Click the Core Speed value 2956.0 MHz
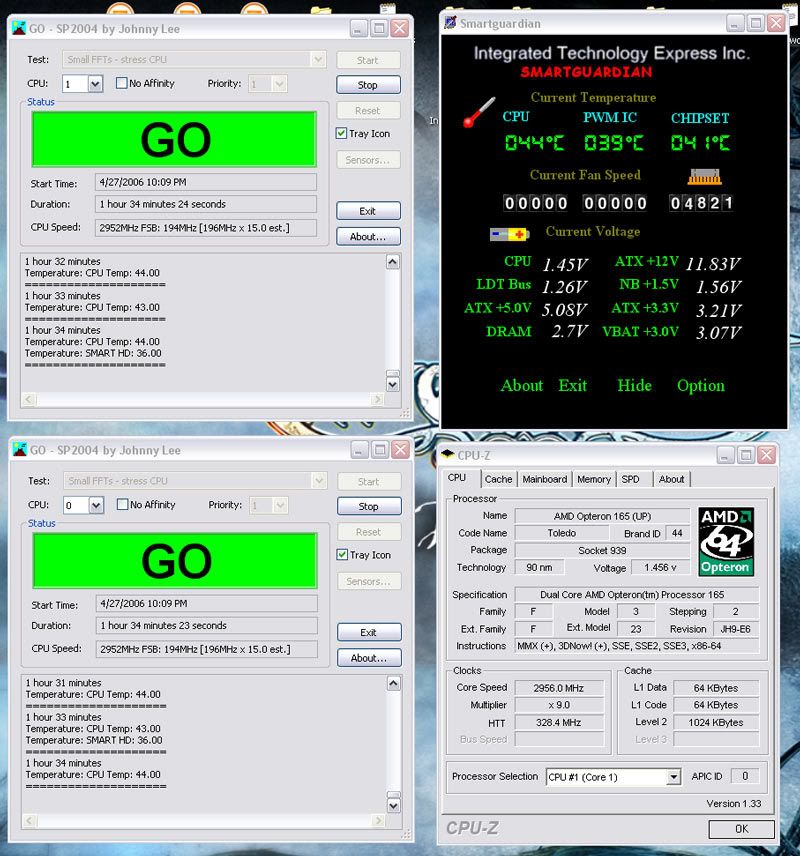This screenshot has width=800, height=856. 559,688
